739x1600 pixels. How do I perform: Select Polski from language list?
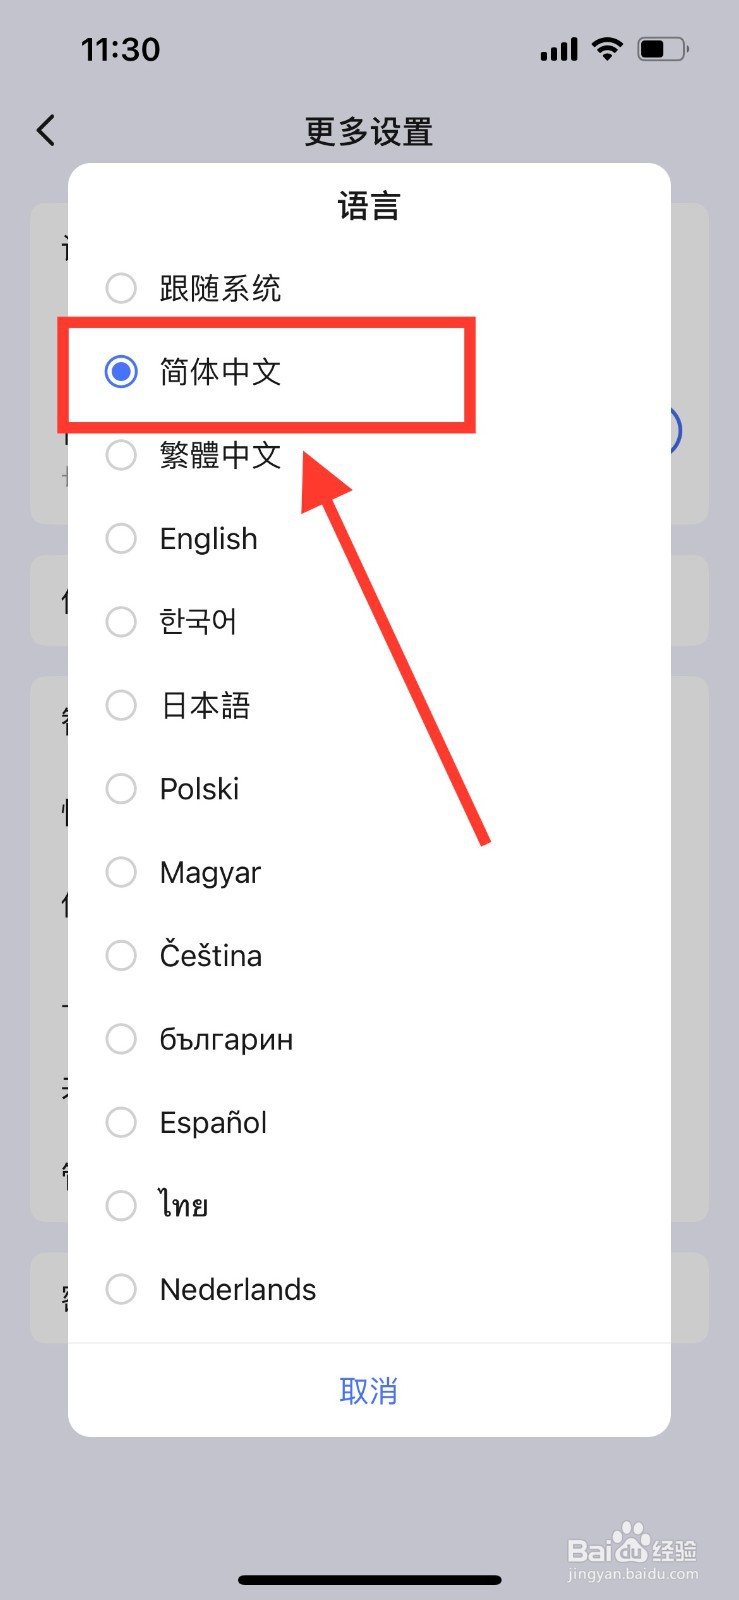121,789
